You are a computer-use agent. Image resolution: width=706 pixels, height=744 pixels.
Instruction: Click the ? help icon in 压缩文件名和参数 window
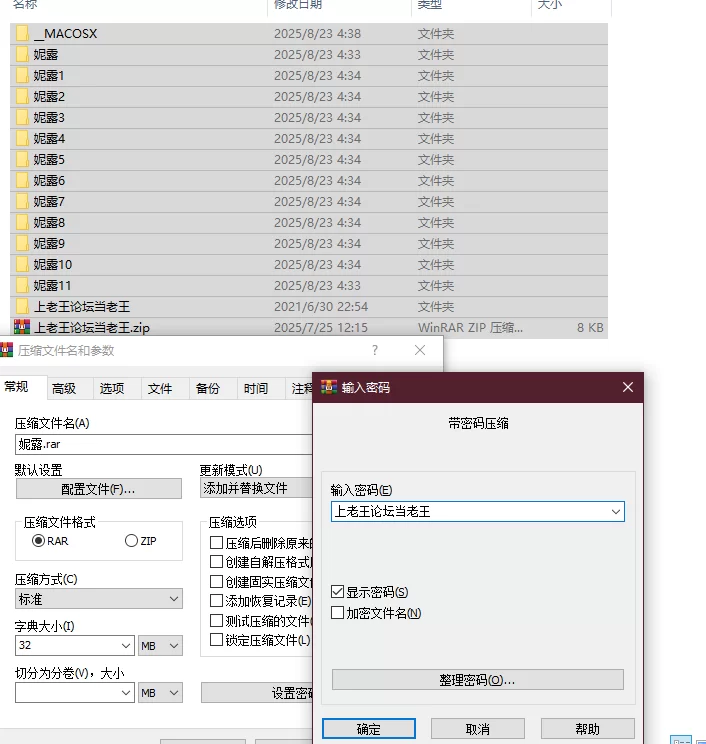click(x=375, y=350)
